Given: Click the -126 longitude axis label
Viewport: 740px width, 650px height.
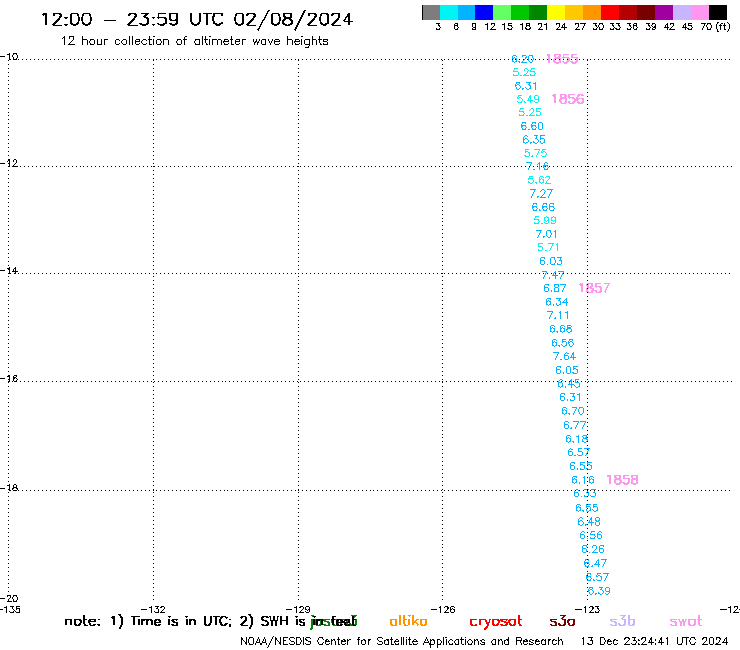Looking at the screenshot, I should click(x=443, y=609).
